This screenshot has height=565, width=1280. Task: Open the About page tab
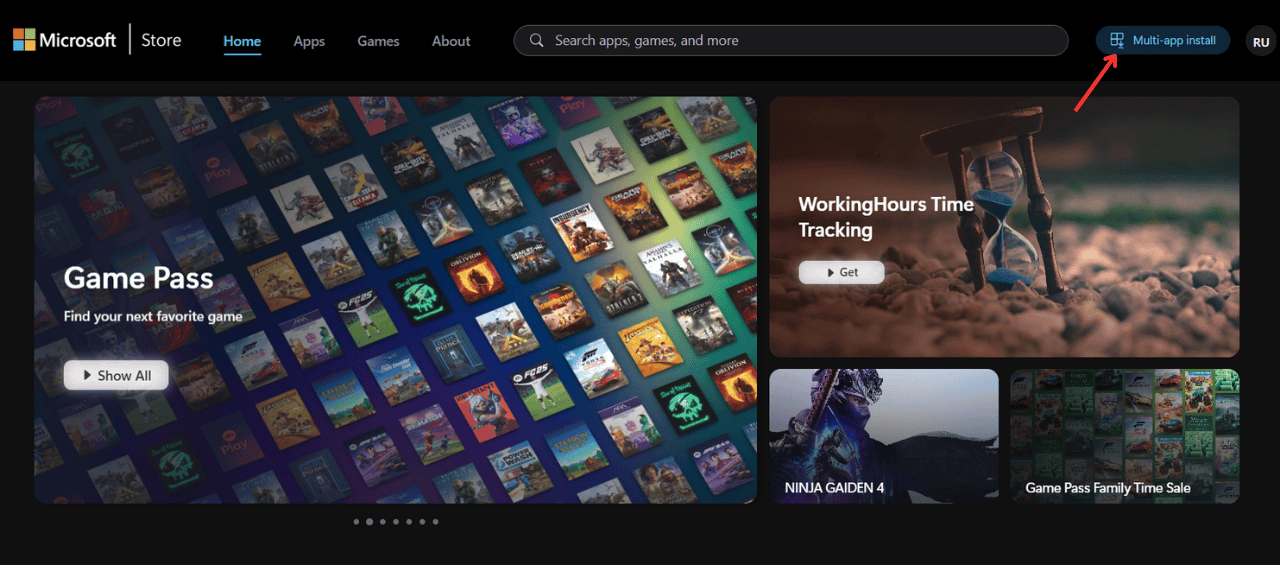[x=451, y=41]
